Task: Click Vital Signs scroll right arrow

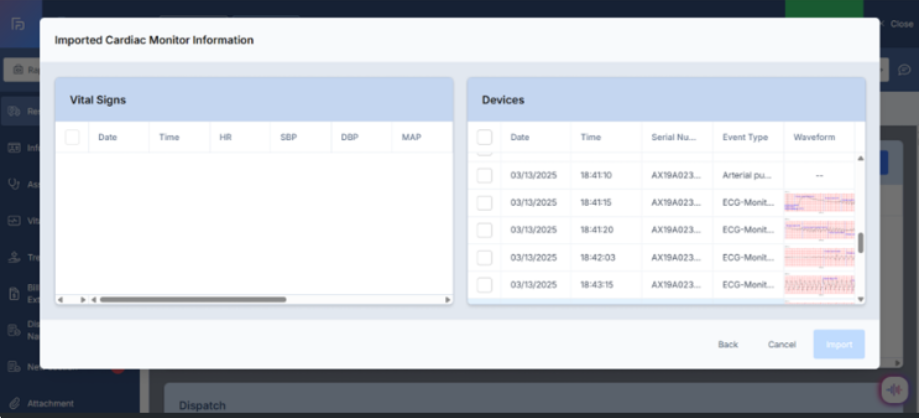Action: pos(448,300)
